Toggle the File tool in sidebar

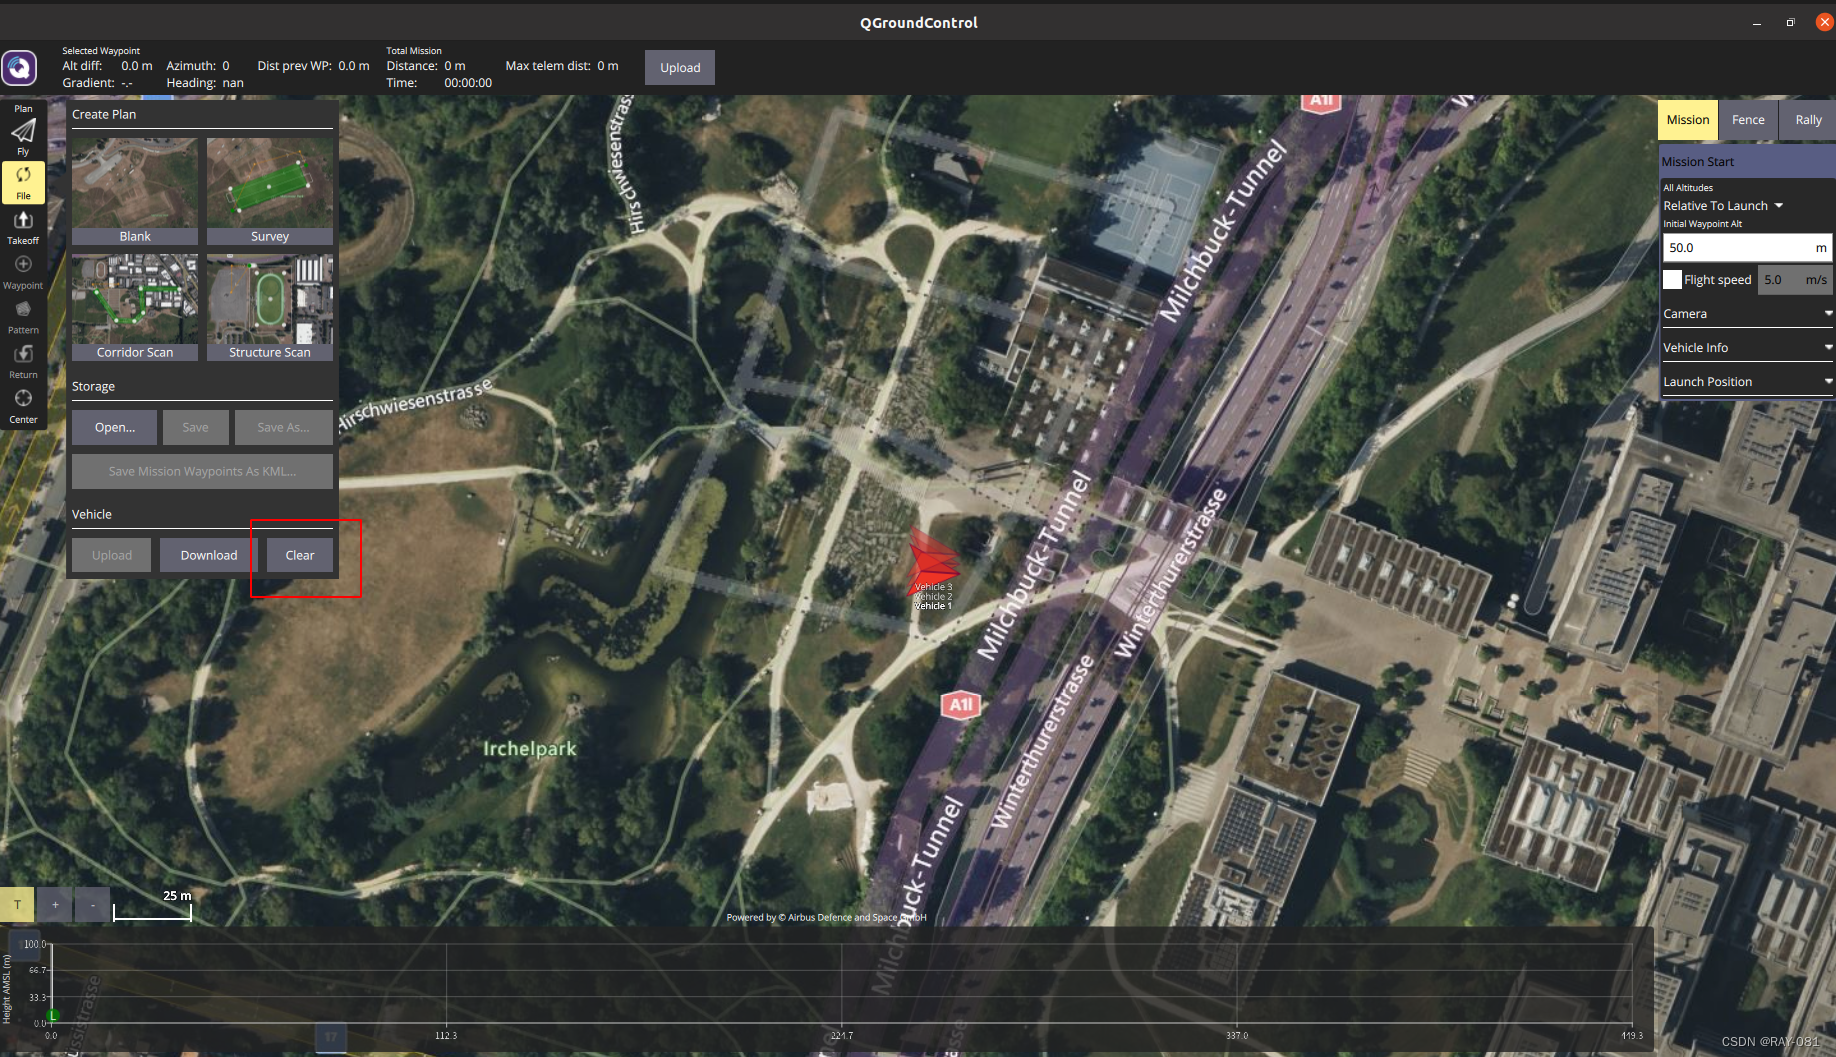tap(23, 181)
